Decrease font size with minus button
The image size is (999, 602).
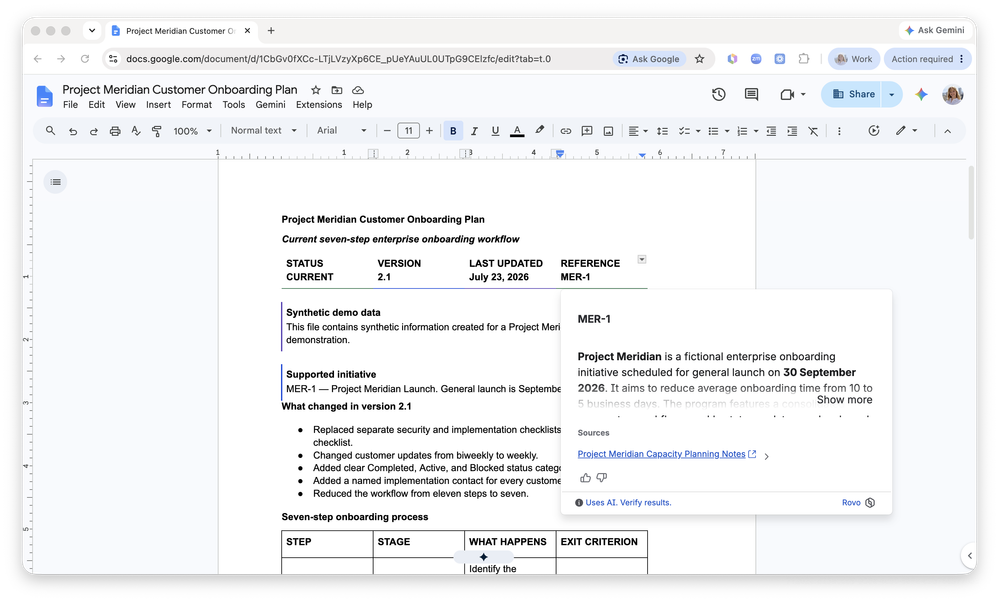coord(387,131)
